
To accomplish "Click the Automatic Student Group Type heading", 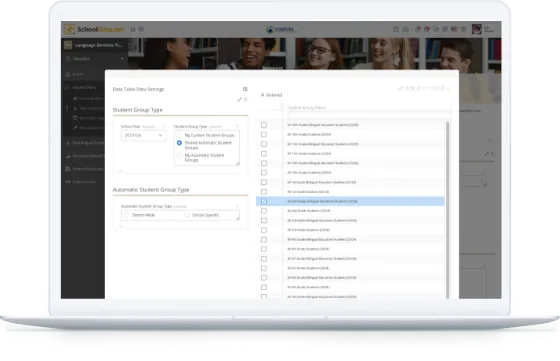I will [x=151, y=190].
